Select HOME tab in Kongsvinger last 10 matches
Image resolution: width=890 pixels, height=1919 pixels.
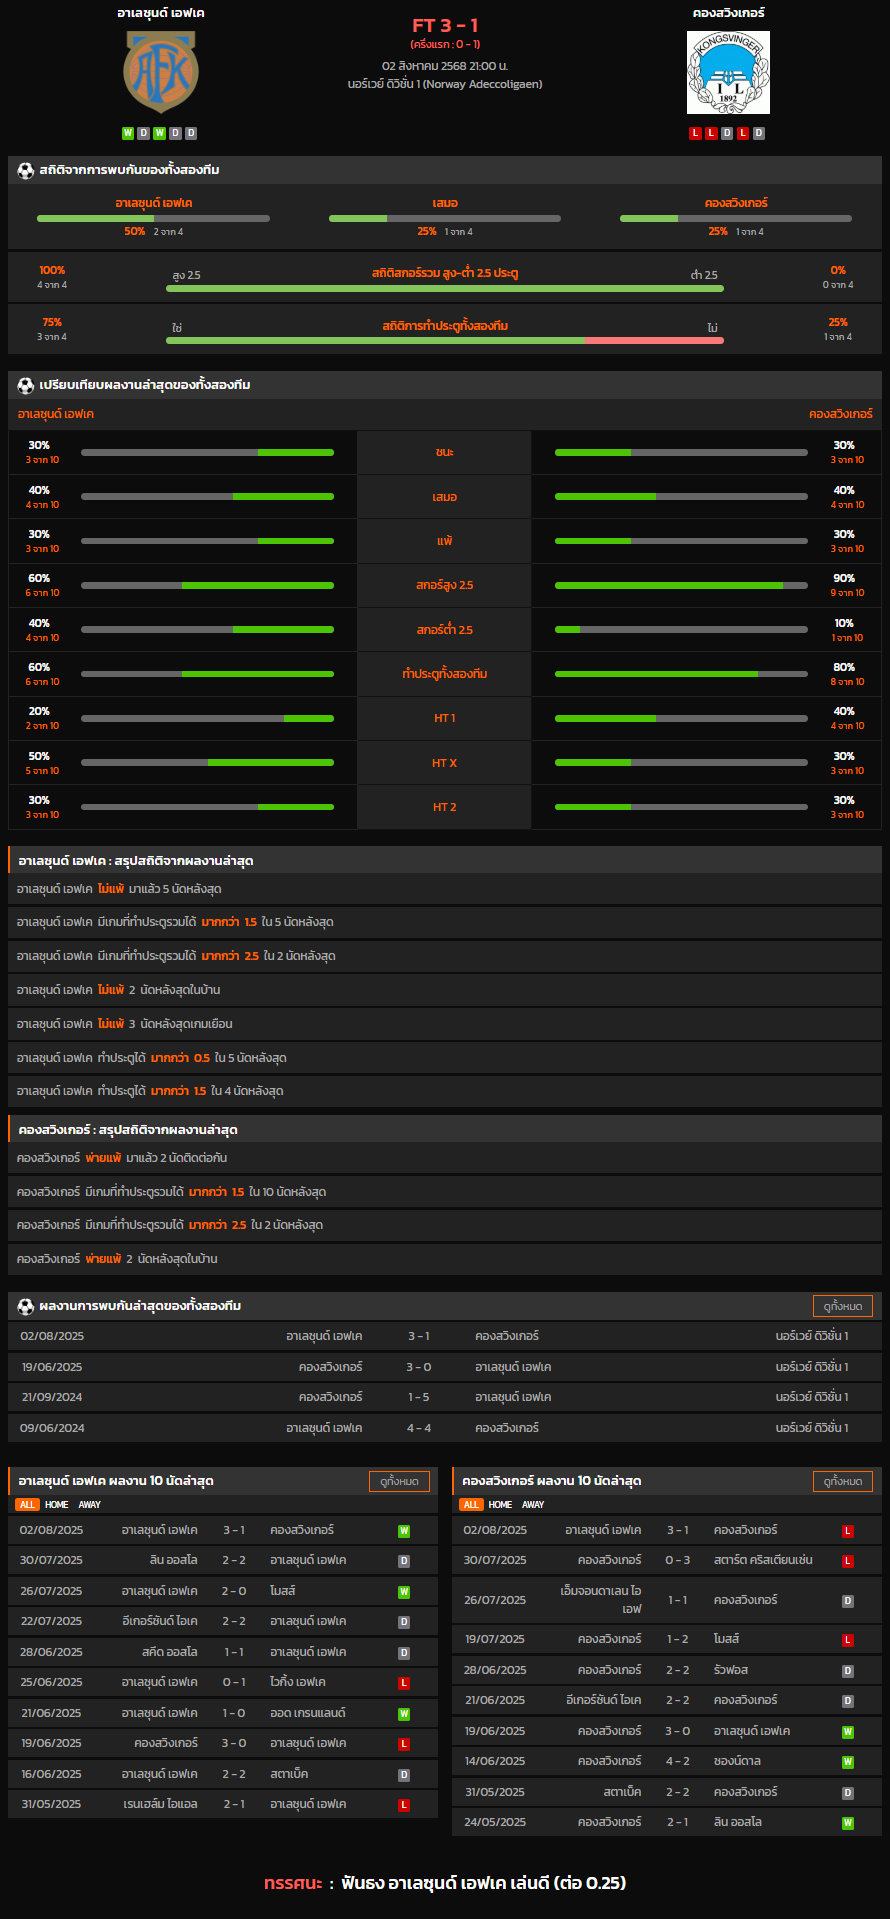[x=501, y=1505]
